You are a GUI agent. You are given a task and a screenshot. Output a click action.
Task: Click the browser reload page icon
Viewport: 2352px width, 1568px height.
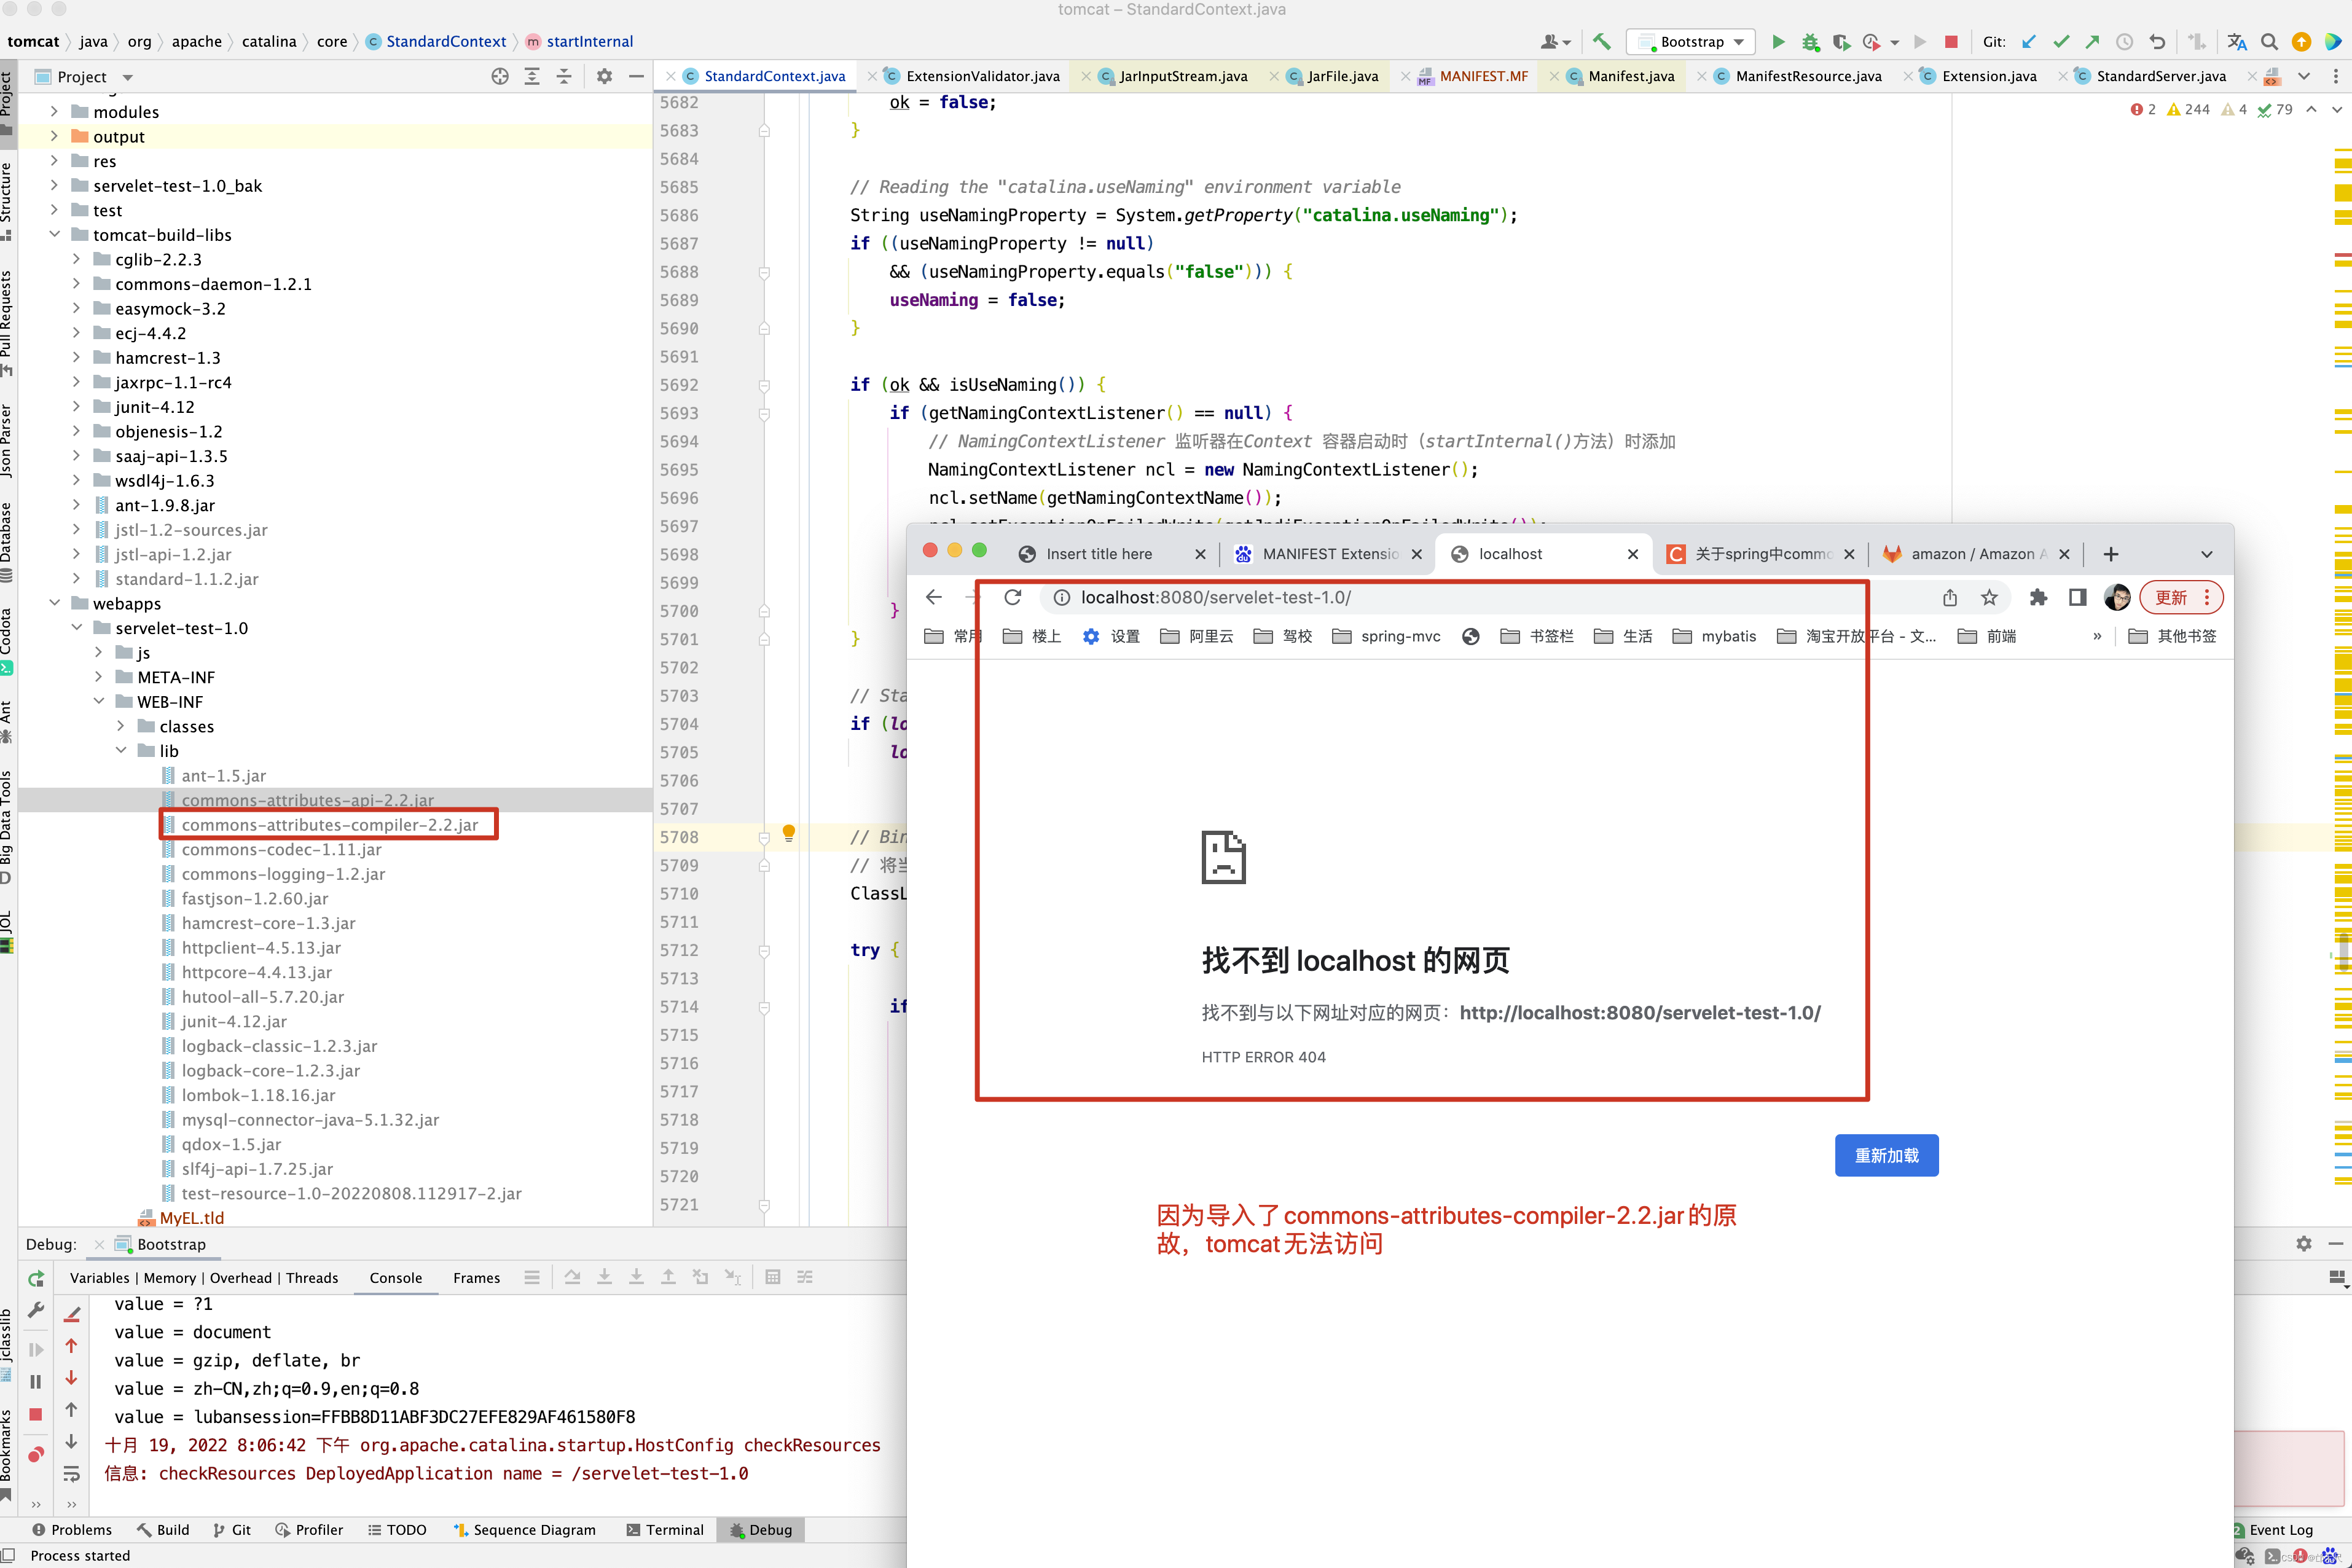click(x=1013, y=597)
